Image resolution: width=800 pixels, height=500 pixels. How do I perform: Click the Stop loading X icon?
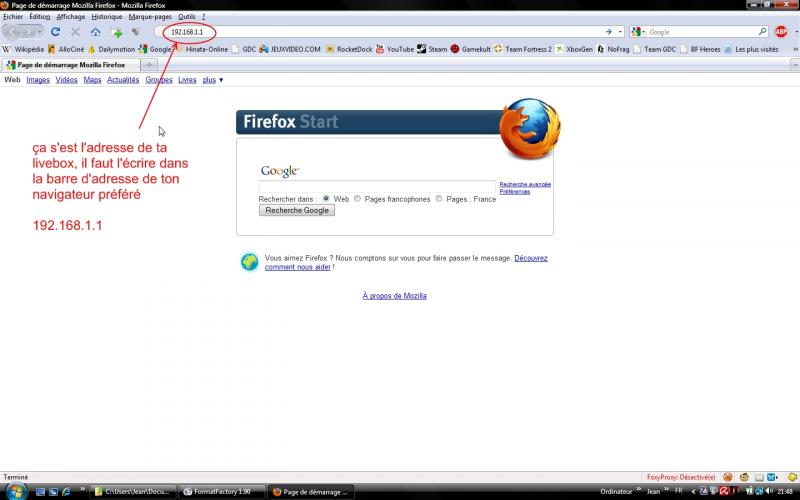76,32
